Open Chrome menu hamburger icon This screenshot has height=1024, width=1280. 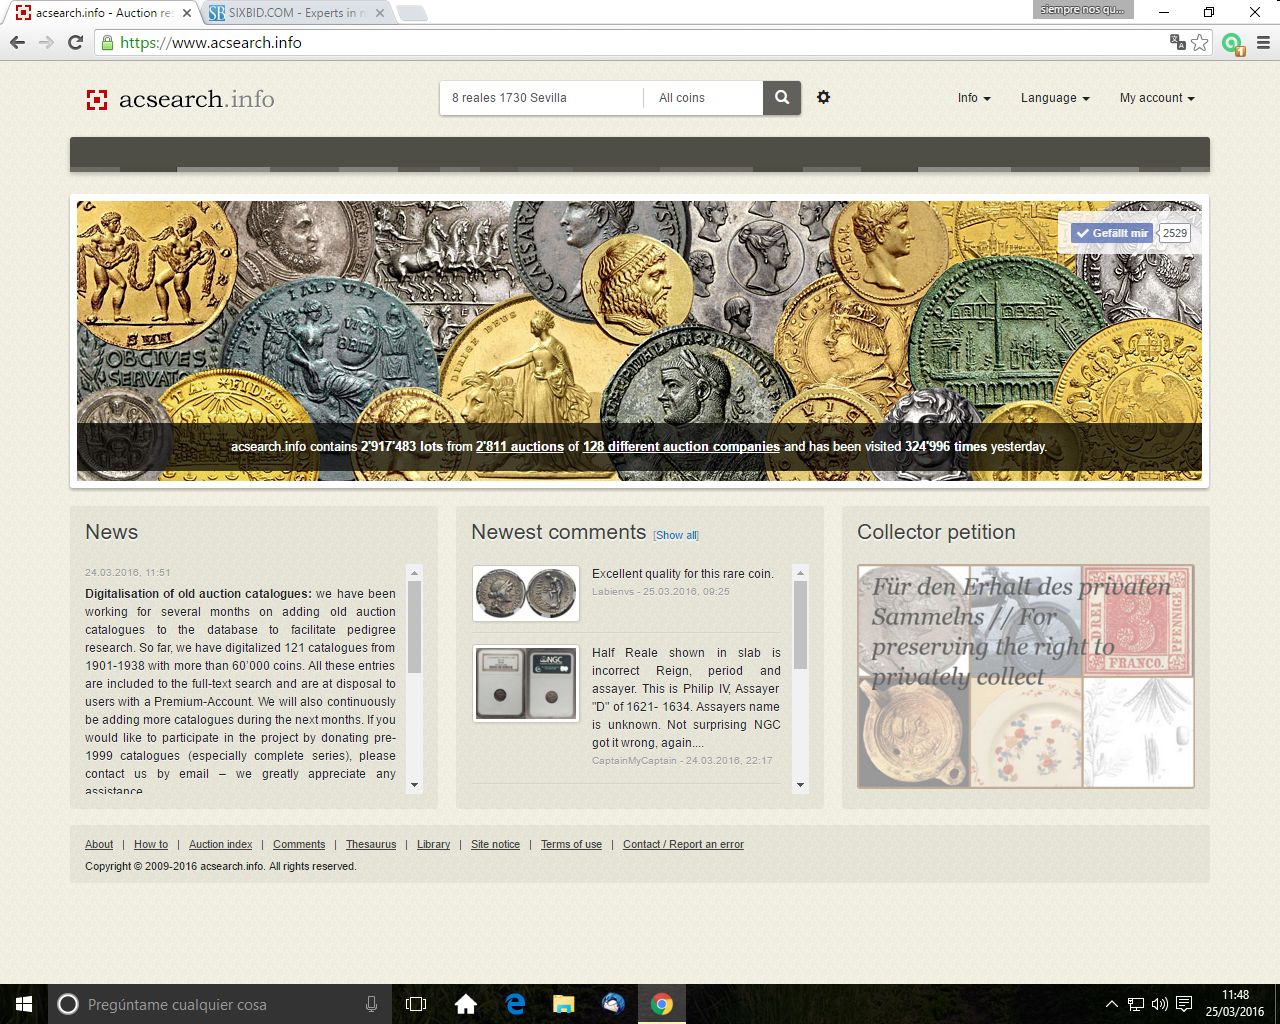coord(1263,42)
